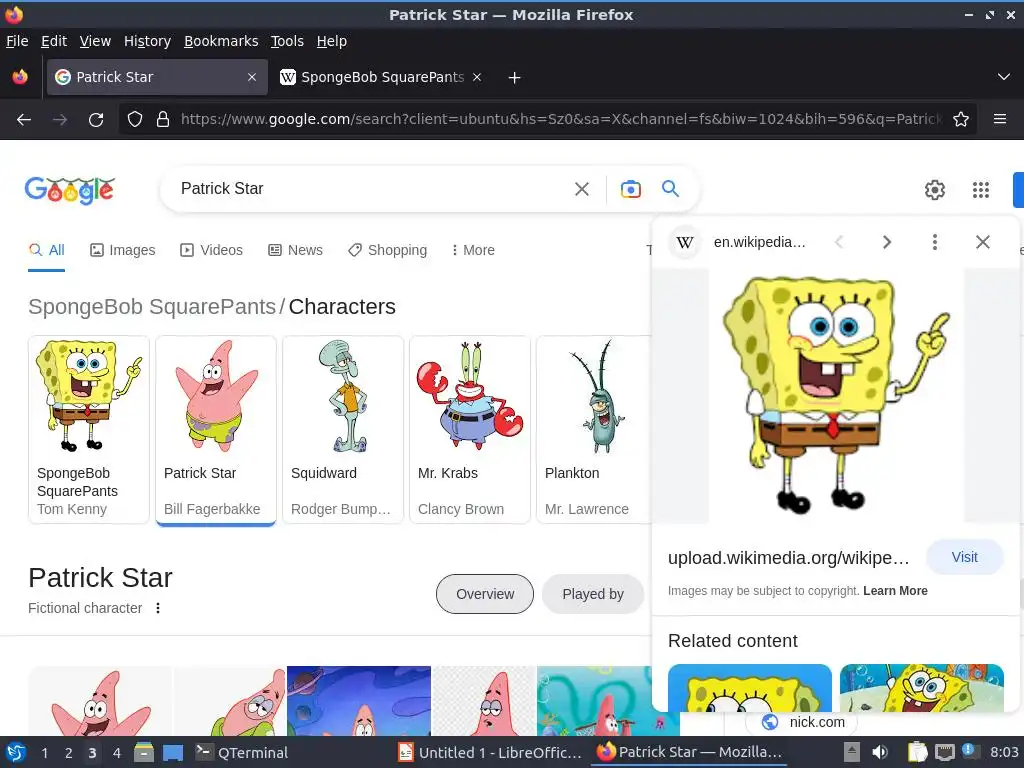Select the News search tab
The height and width of the screenshot is (768, 1024).
[x=296, y=250]
